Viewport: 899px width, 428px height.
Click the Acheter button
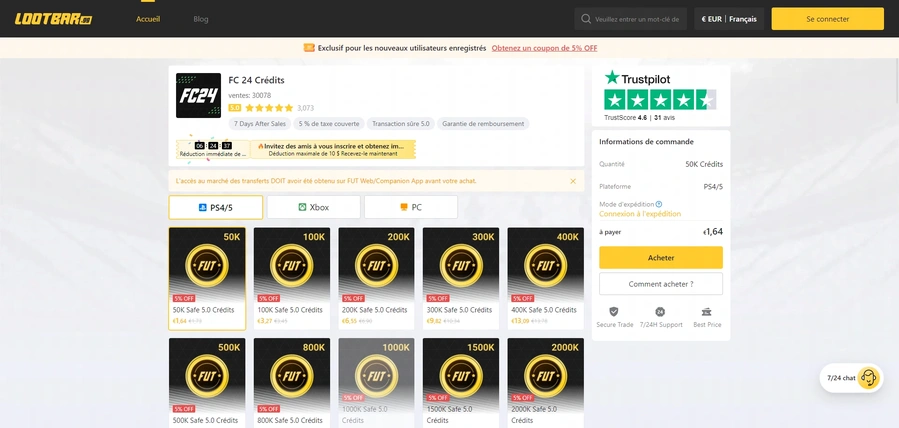click(x=661, y=258)
